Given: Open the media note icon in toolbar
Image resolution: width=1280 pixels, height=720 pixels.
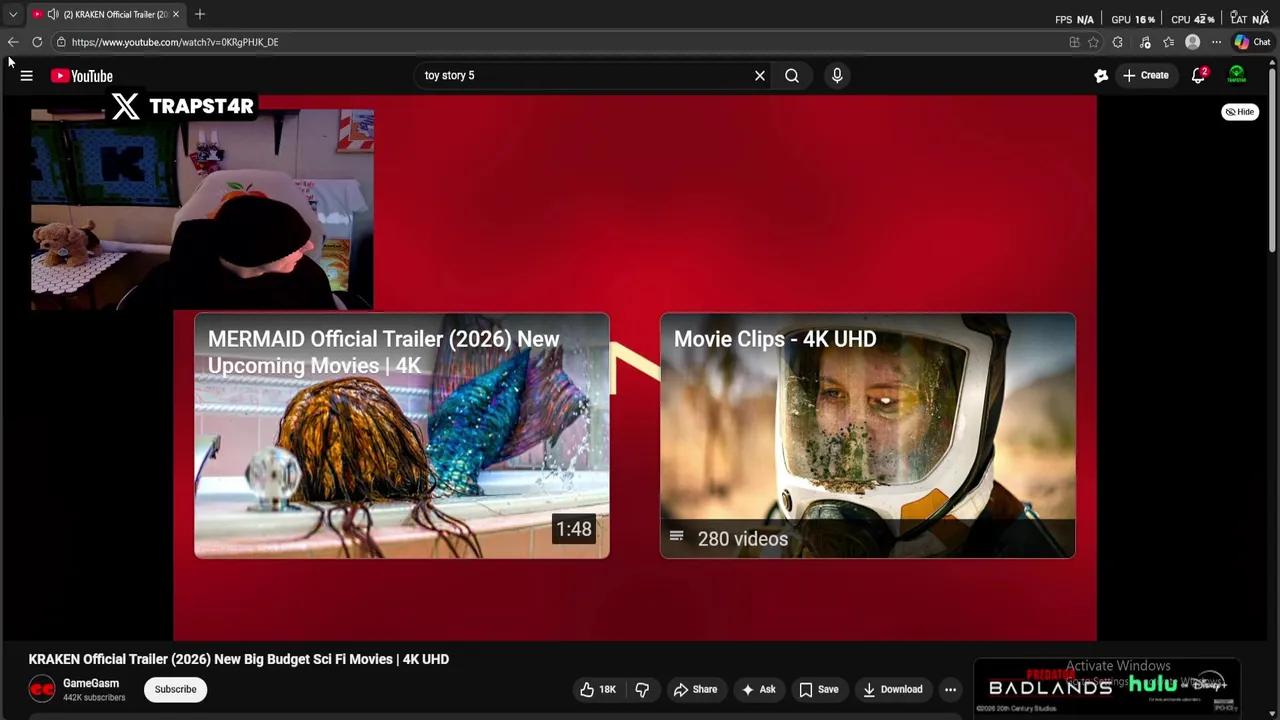Looking at the screenshot, I should [1145, 42].
